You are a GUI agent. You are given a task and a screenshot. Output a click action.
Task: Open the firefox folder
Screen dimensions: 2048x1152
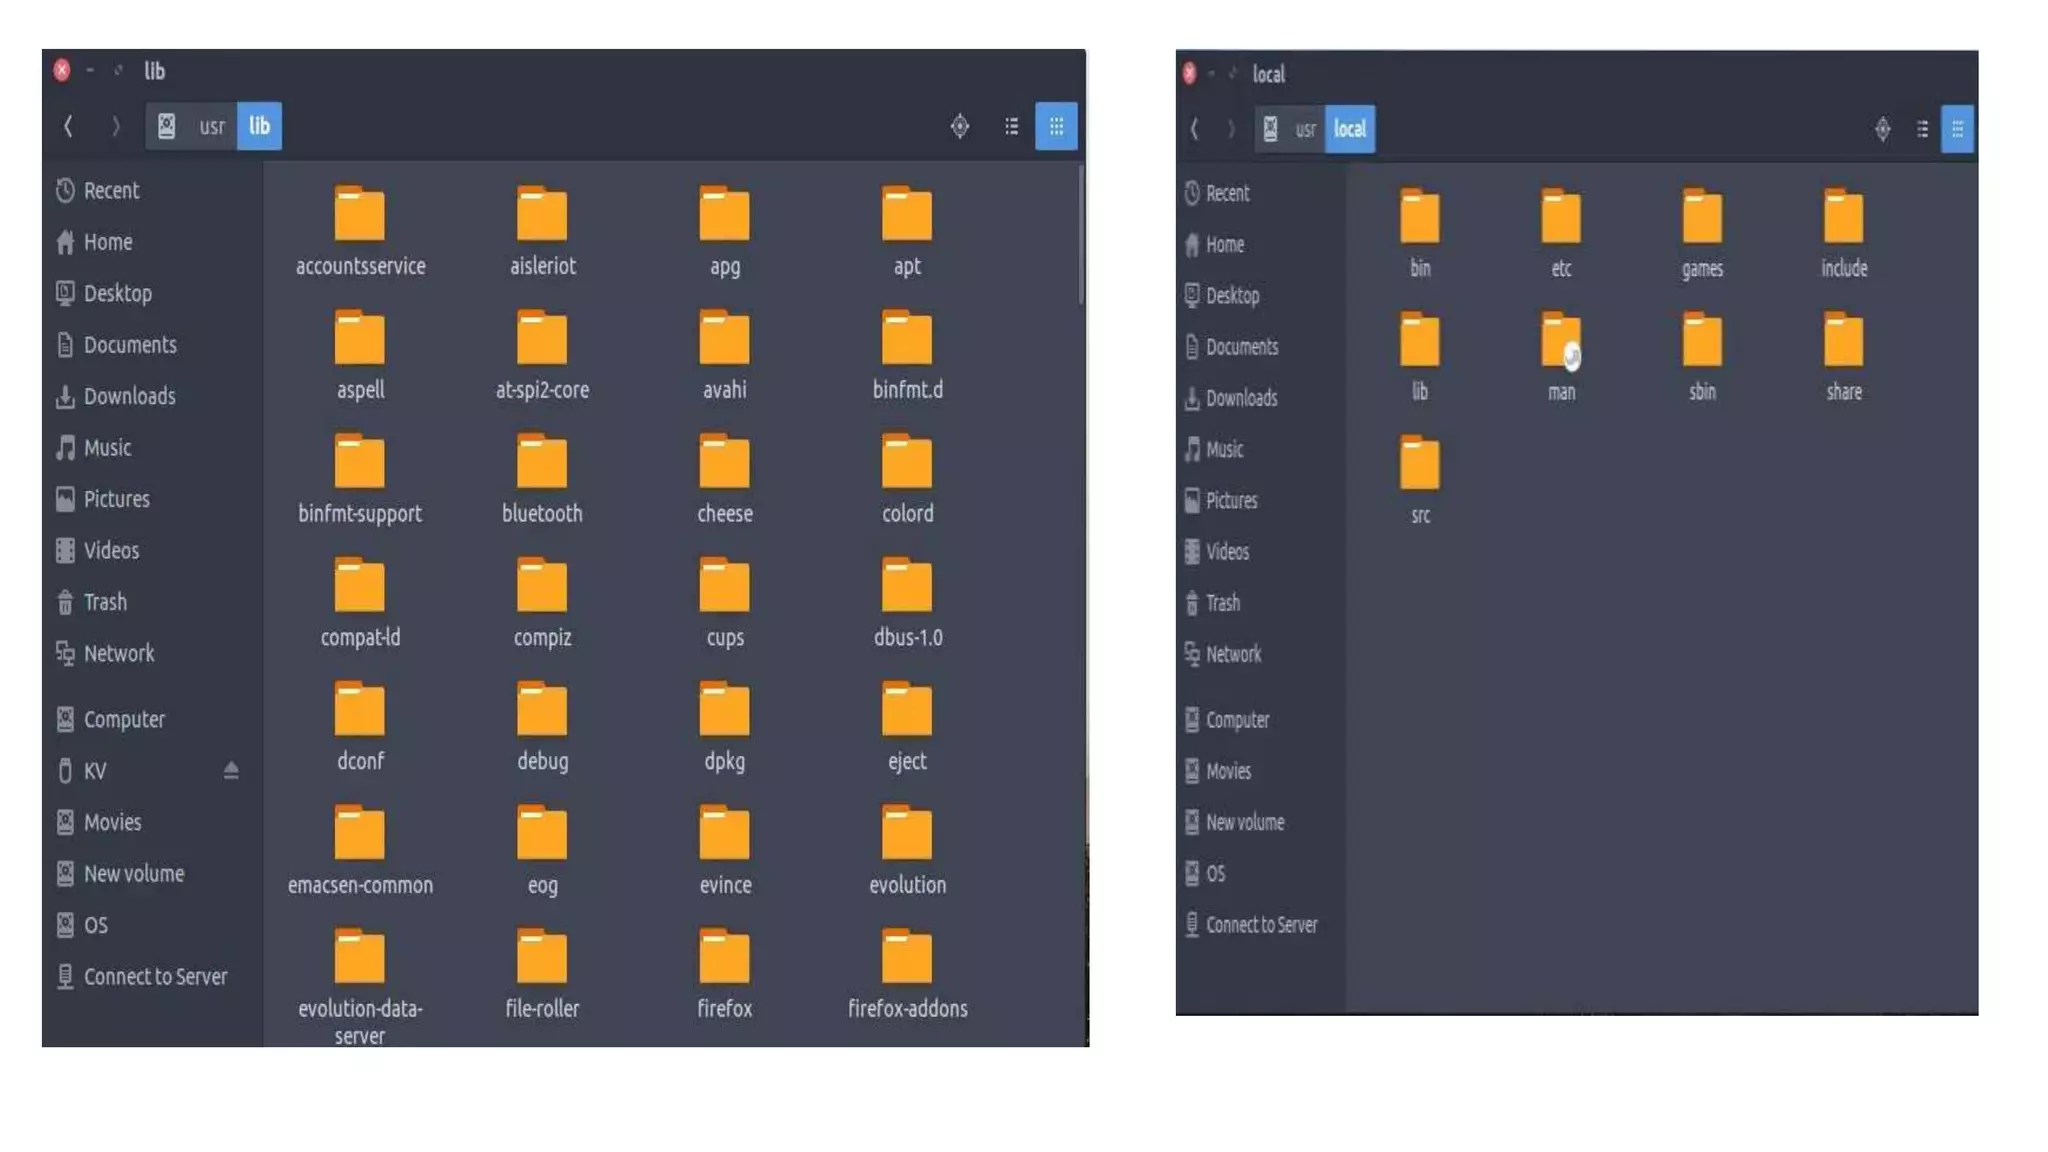(x=724, y=958)
